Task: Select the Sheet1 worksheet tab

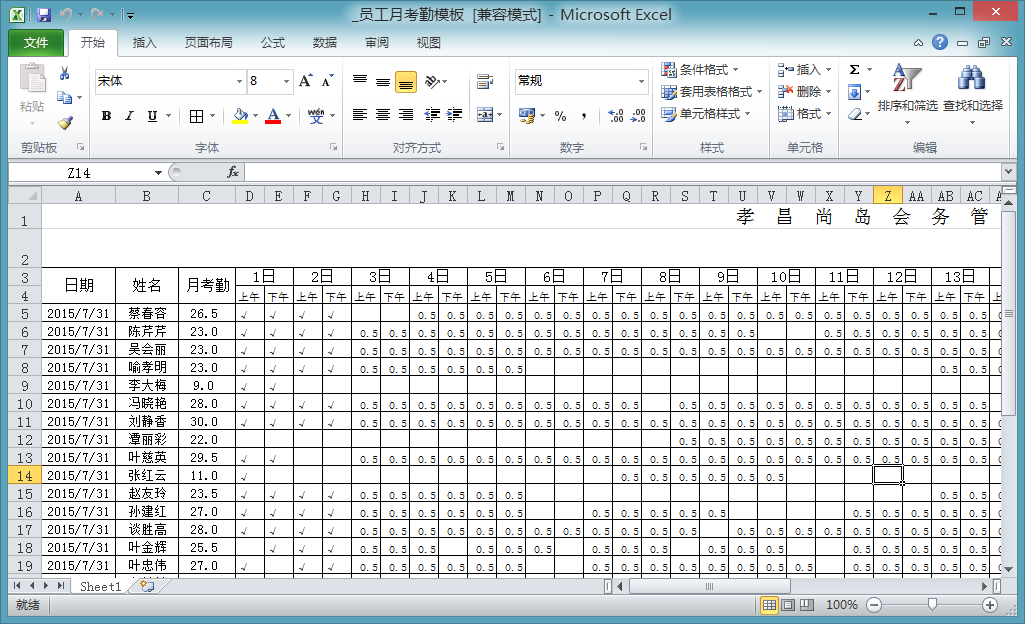Action: [x=100, y=586]
